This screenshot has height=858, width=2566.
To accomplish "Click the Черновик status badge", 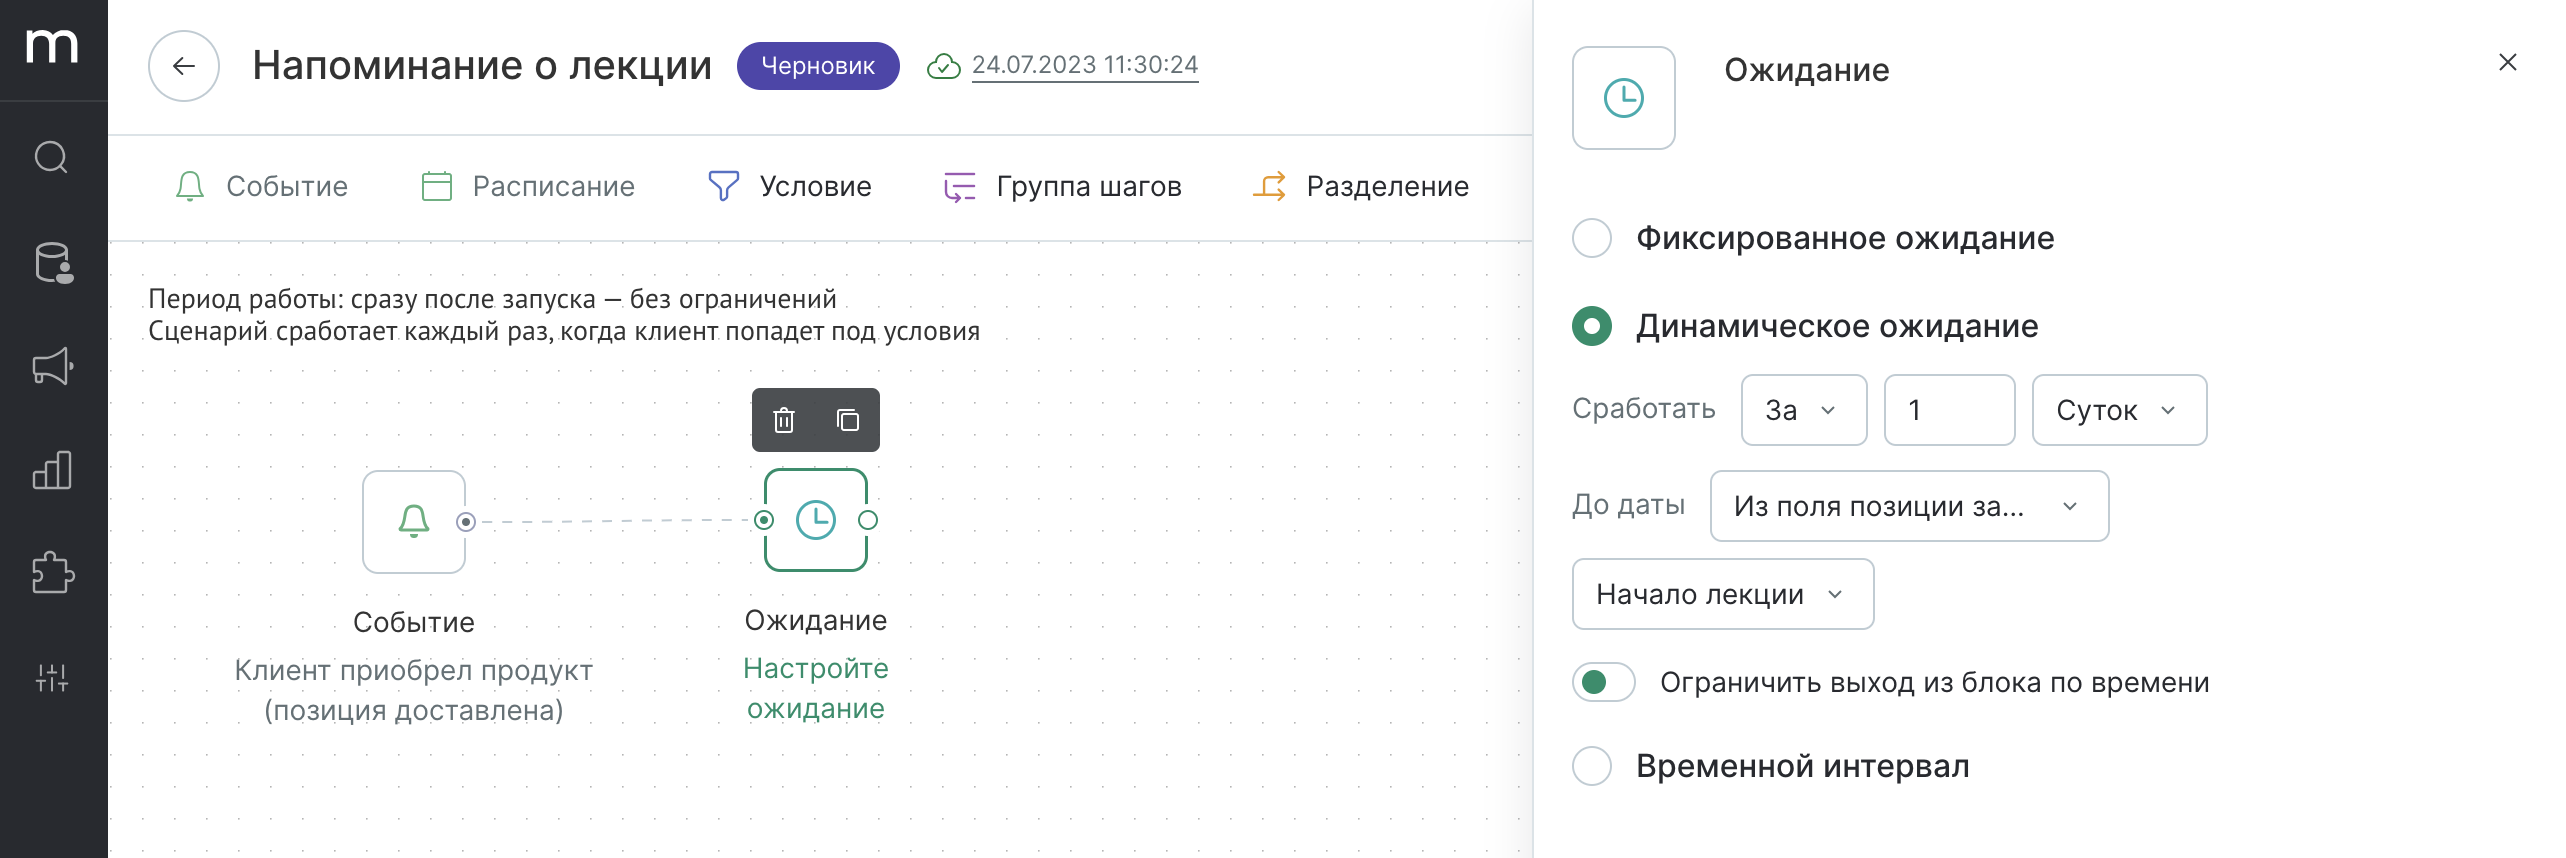I will click(818, 66).
